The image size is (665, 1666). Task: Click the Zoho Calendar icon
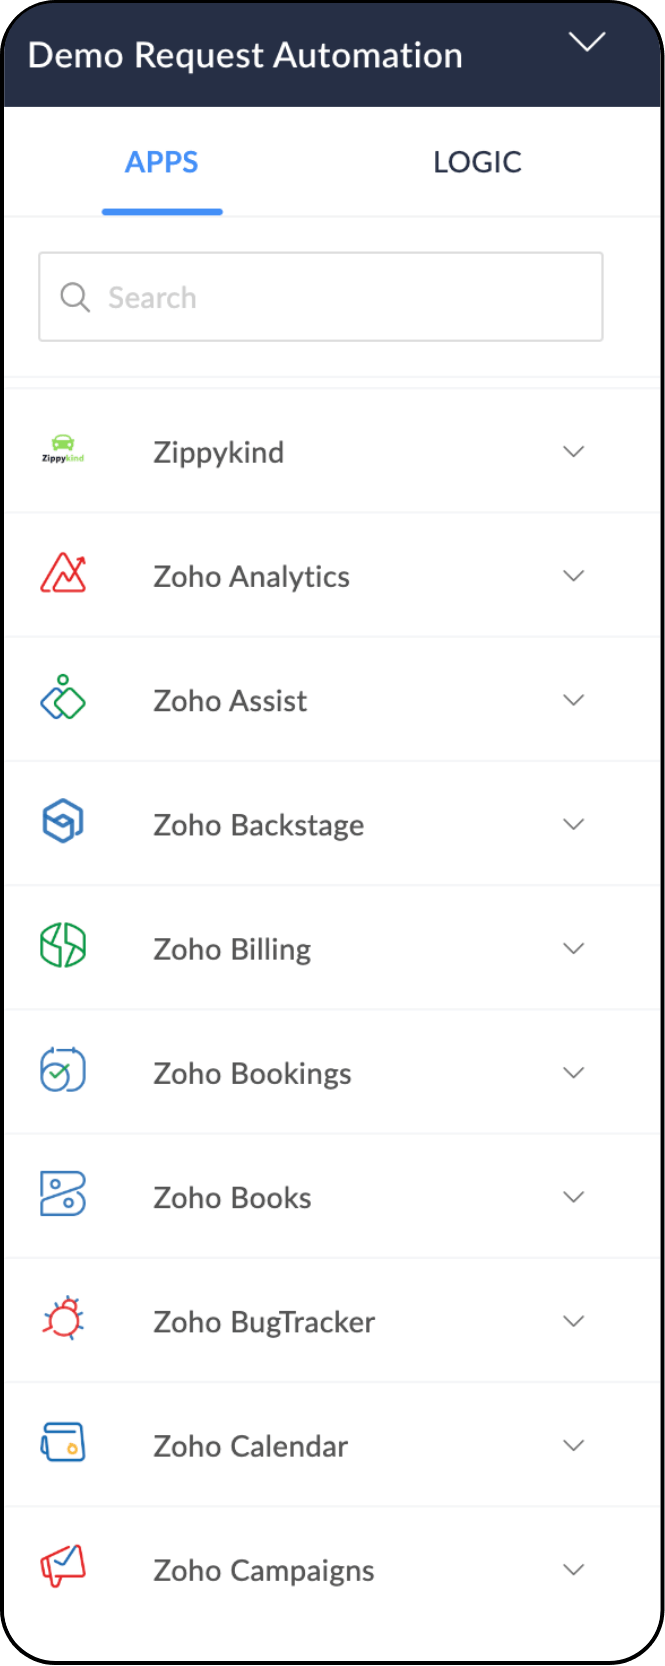coord(63,1443)
